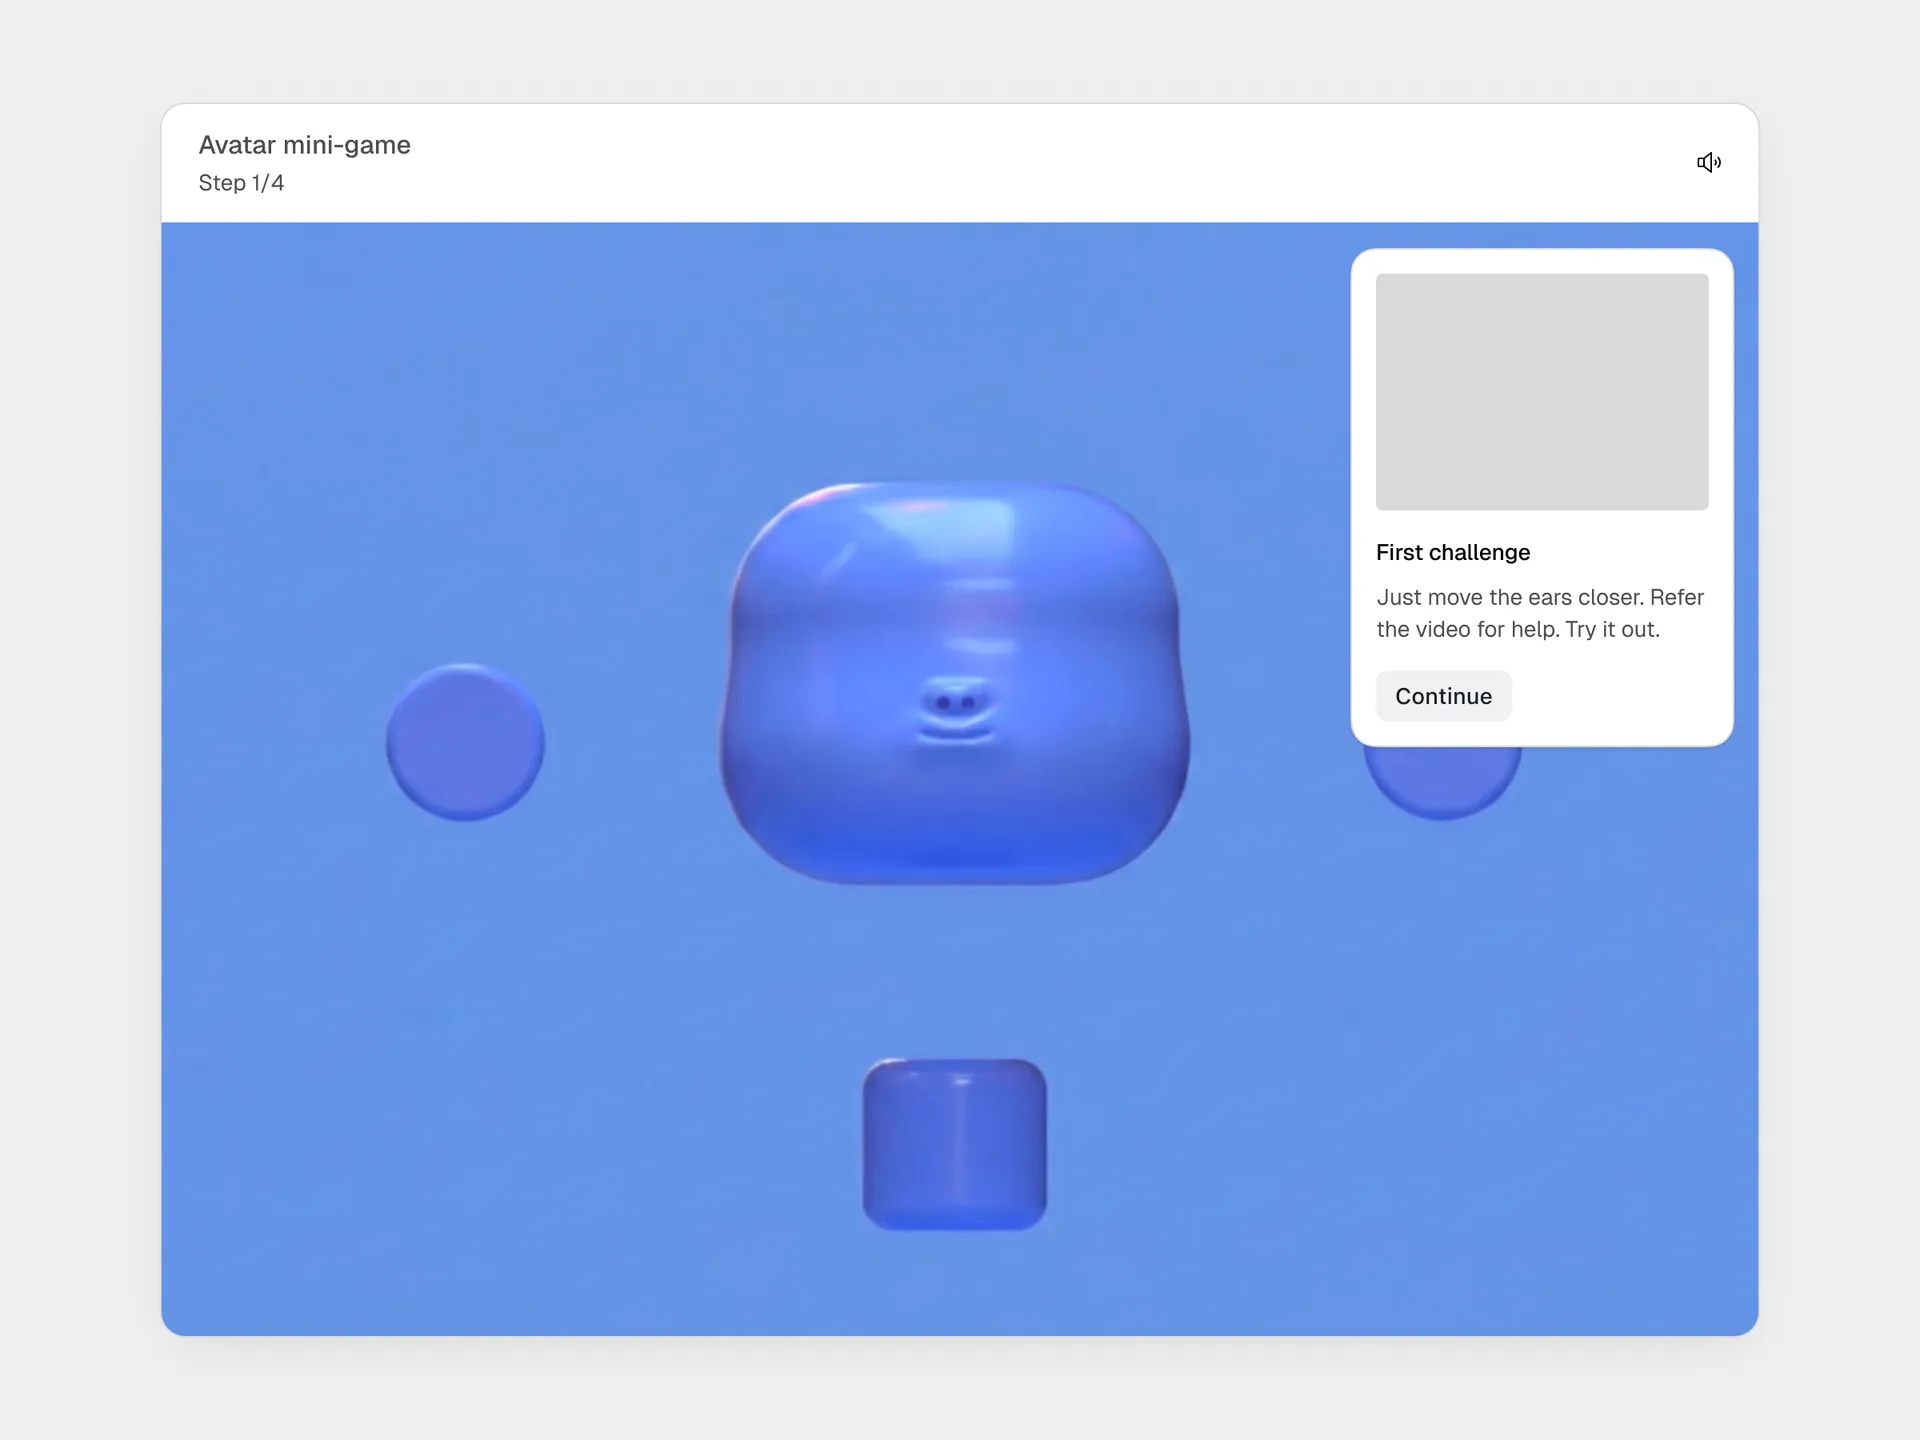Viewport: 1920px width, 1440px height.
Task: Click the avatar's left nostril dot
Action: [x=943, y=703]
